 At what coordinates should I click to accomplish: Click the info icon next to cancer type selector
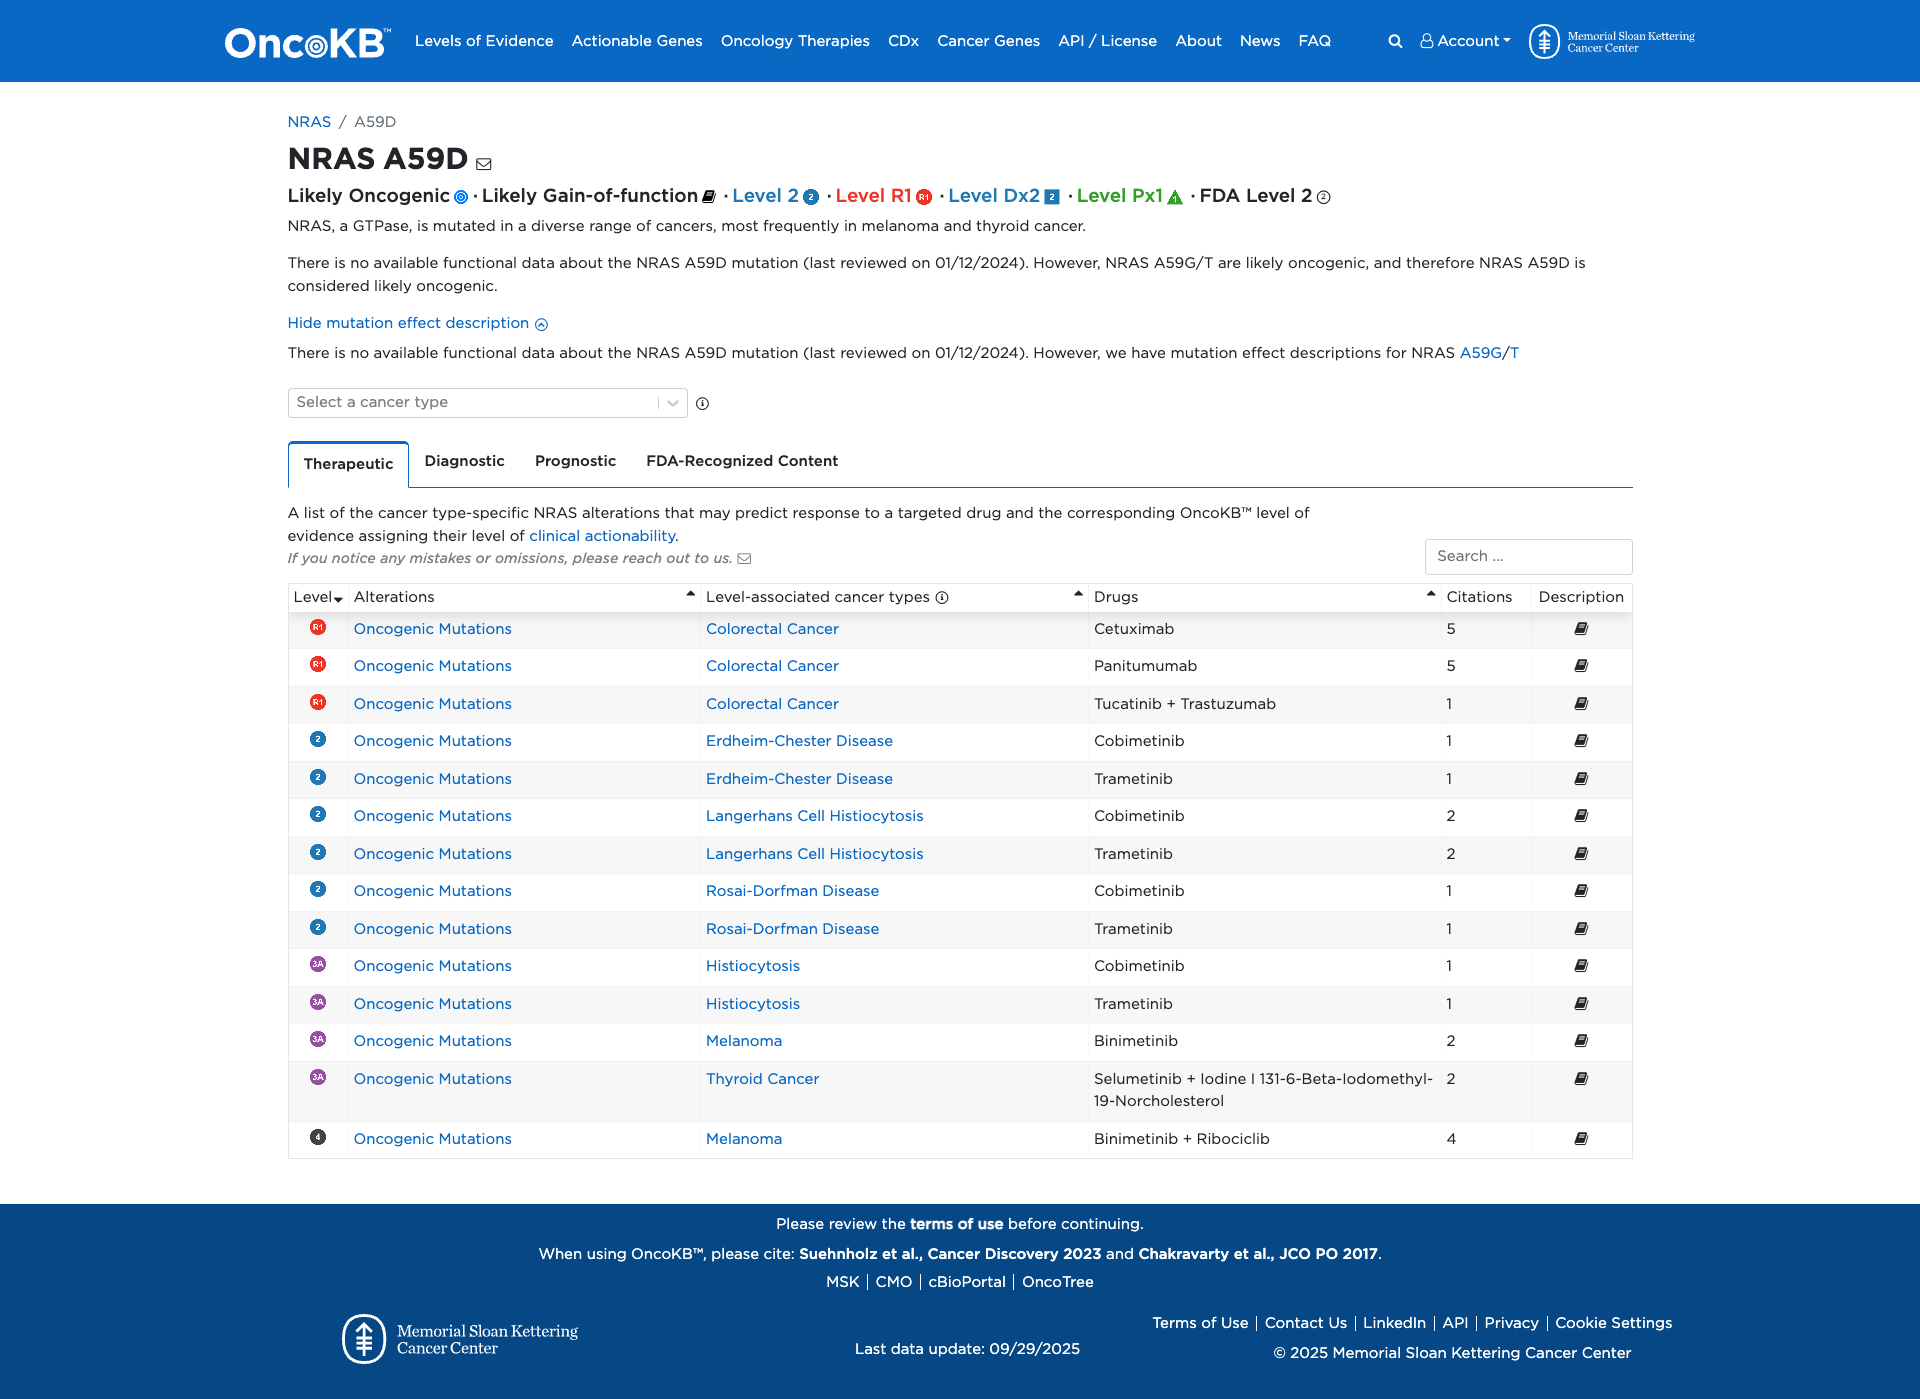[x=702, y=404]
